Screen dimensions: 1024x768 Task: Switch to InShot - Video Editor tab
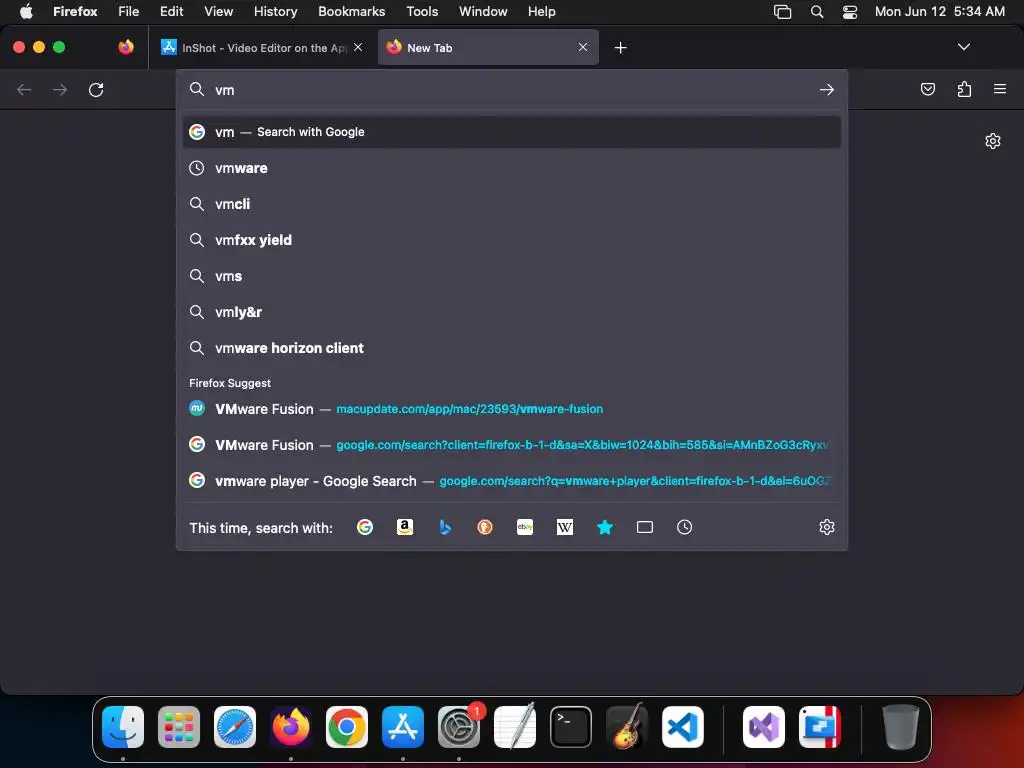tap(263, 47)
